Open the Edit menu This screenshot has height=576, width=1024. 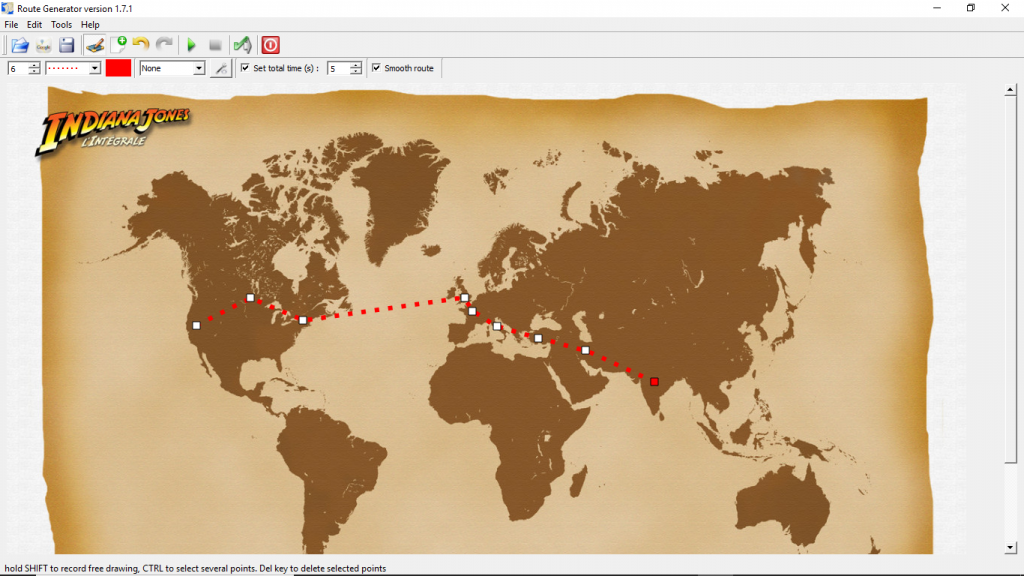point(34,24)
